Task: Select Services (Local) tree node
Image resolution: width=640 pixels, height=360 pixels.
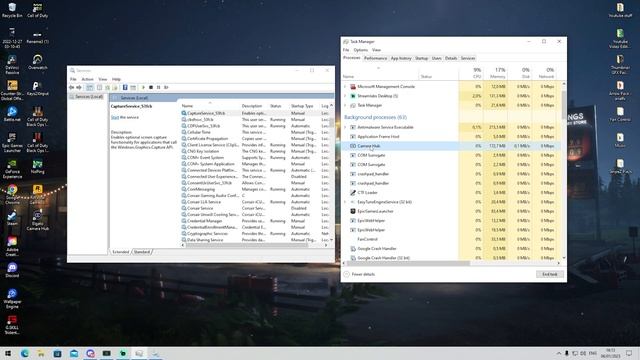Action: point(89,97)
